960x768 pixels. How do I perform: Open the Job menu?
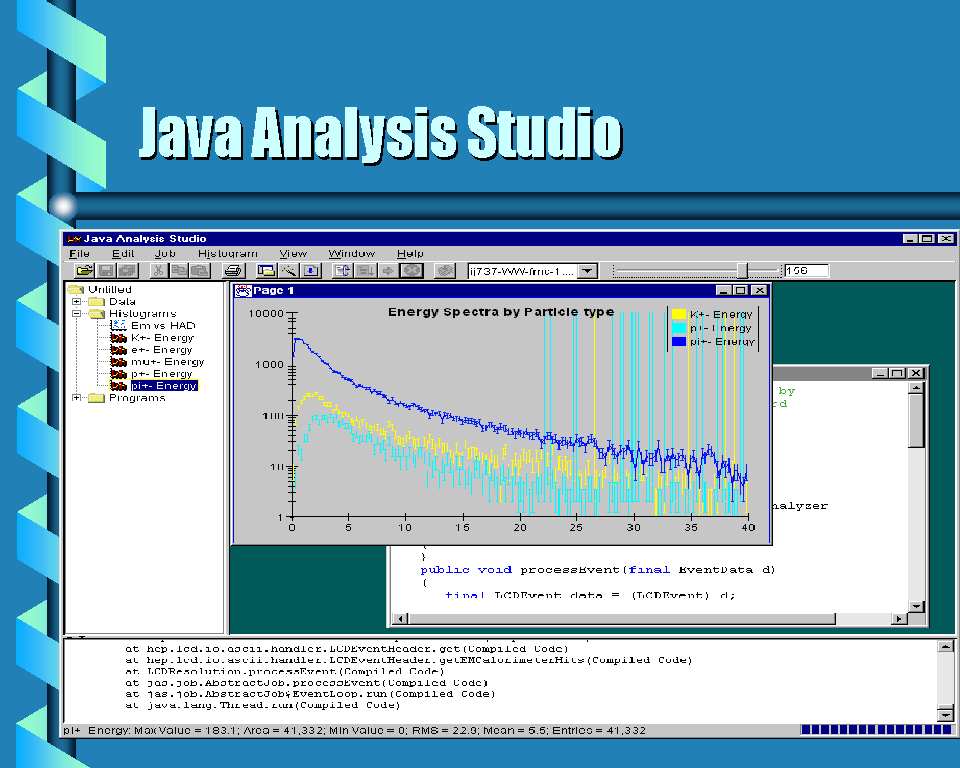165,254
